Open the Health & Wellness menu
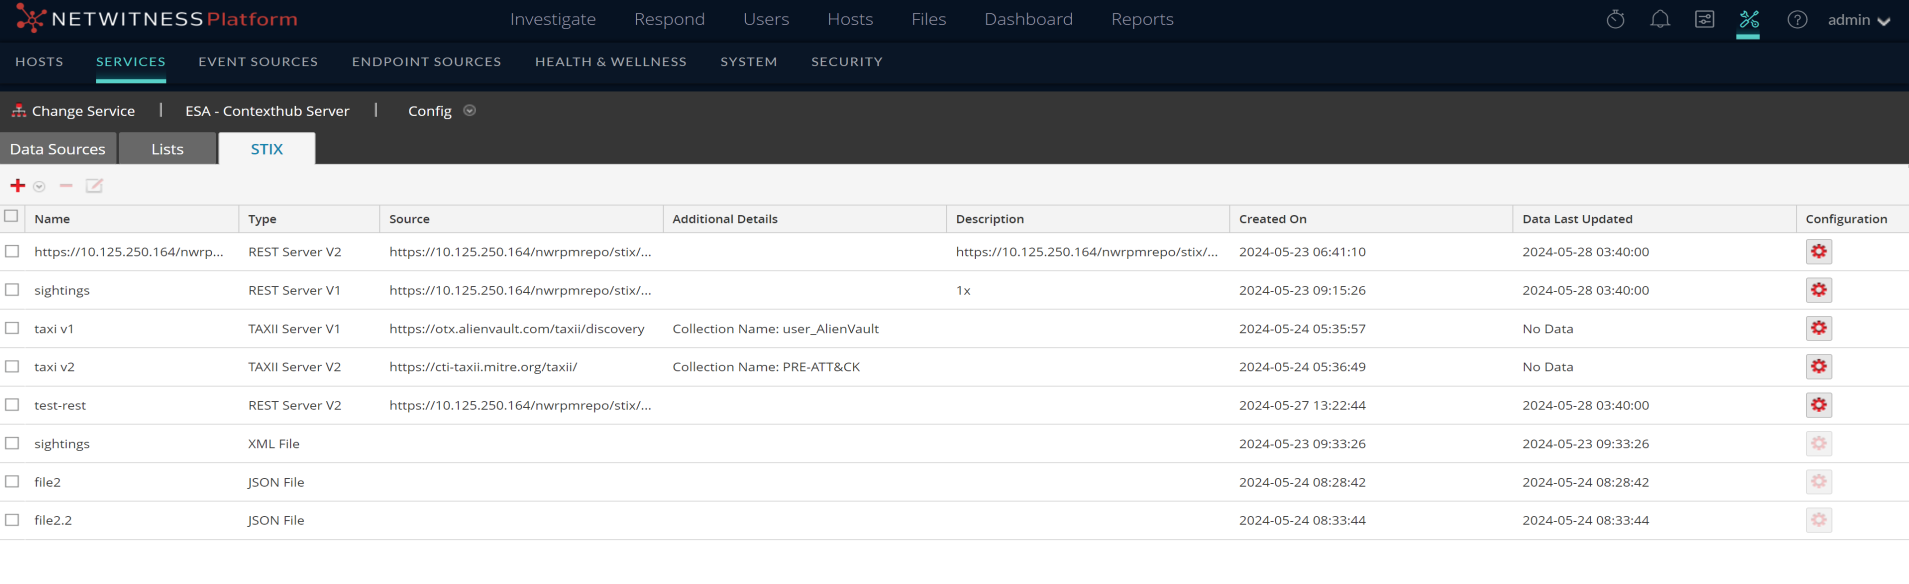Screen dimensions: 1909x584 click(610, 62)
